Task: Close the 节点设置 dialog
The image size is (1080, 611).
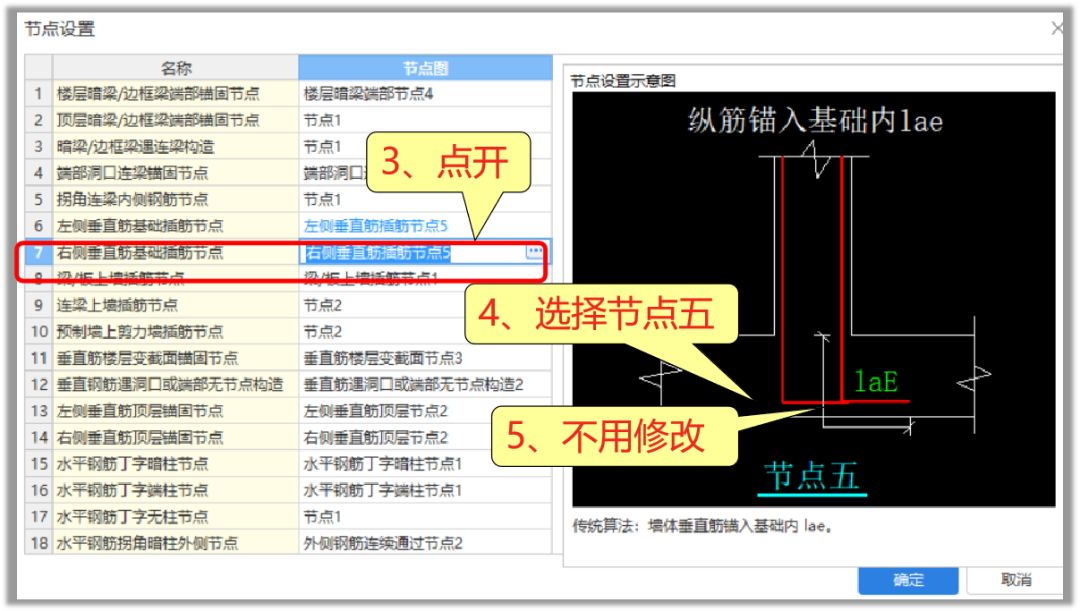Action: point(1058,28)
